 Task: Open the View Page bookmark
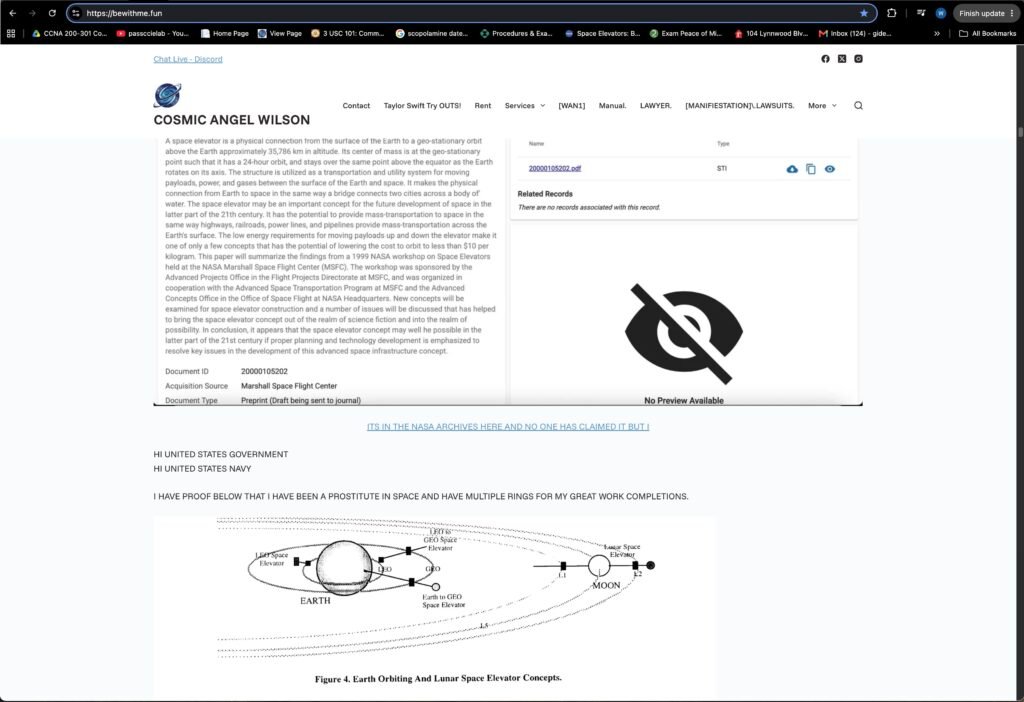(280, 33)
